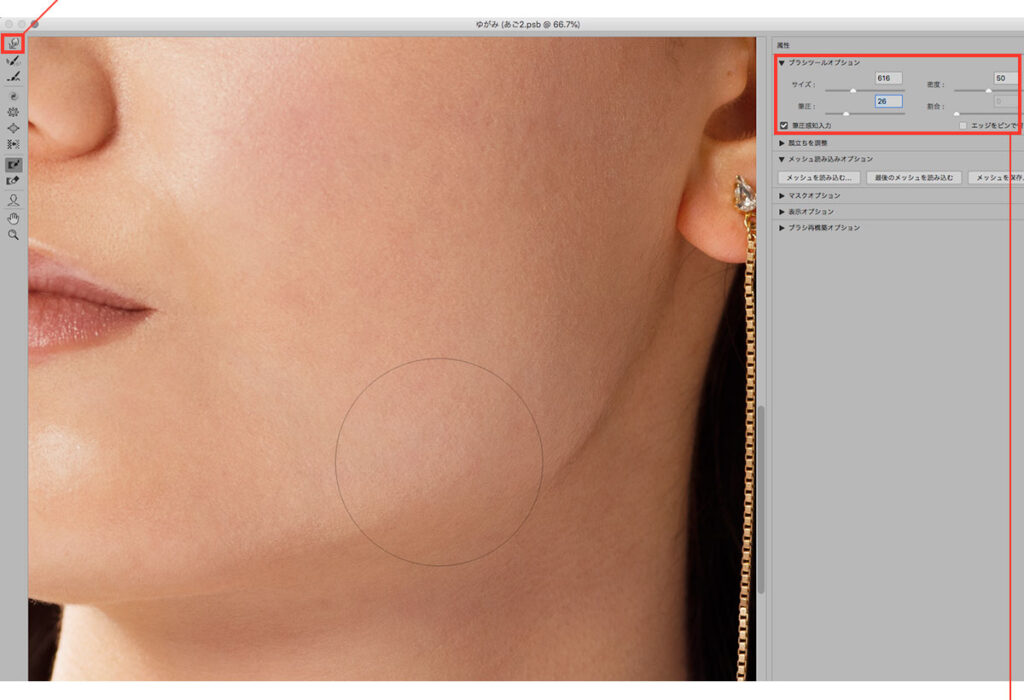Select the Zoom magnifier tool

[x=13, y=234]
